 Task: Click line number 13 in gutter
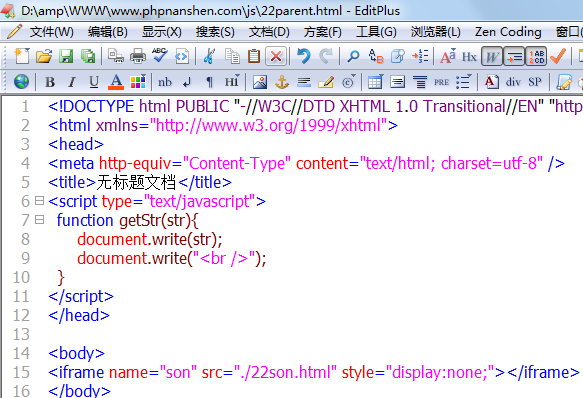click(21, 334)
